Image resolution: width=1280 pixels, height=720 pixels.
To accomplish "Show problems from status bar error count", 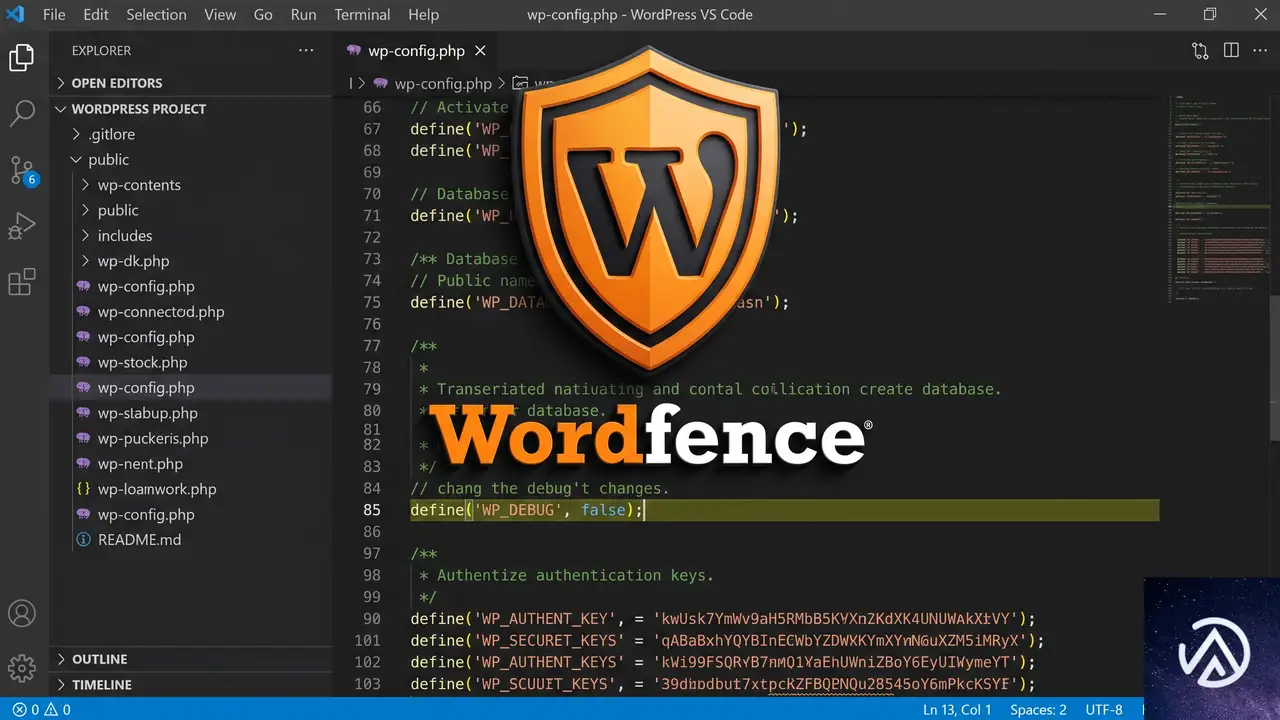I will 41,710.
